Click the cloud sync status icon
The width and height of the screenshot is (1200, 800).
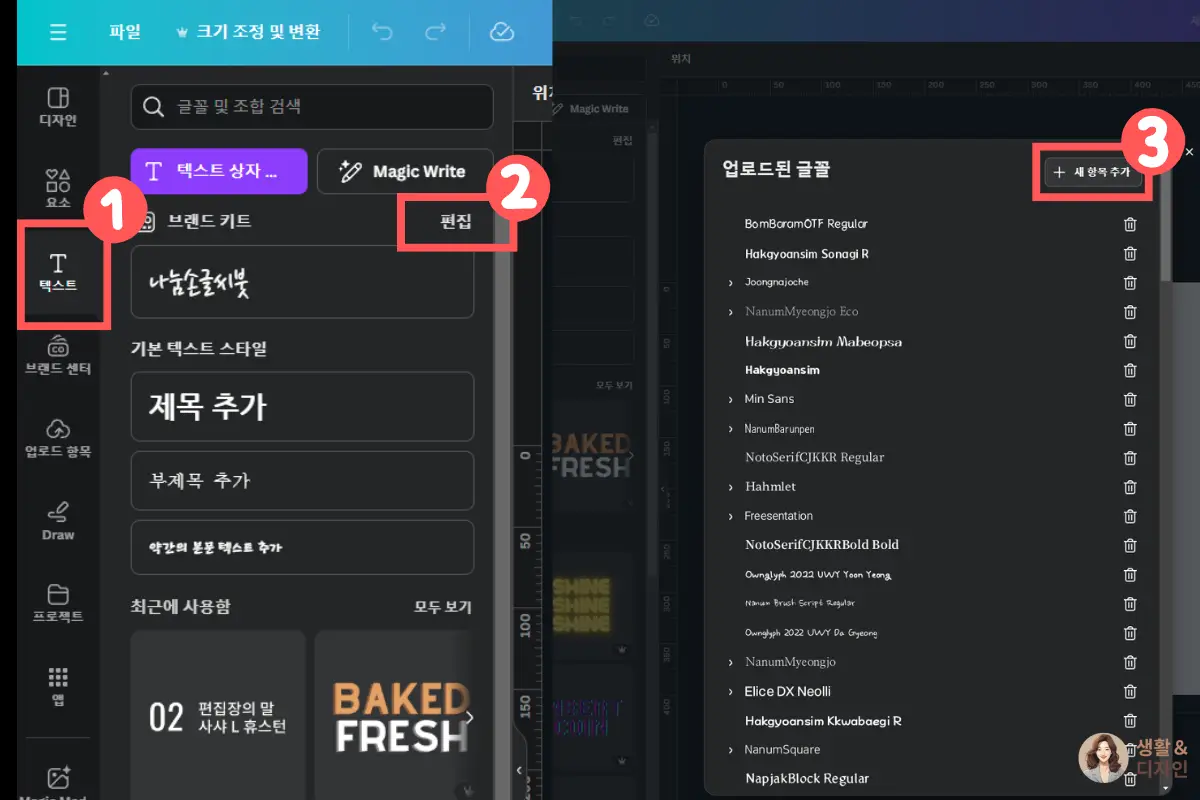point(503,32)
